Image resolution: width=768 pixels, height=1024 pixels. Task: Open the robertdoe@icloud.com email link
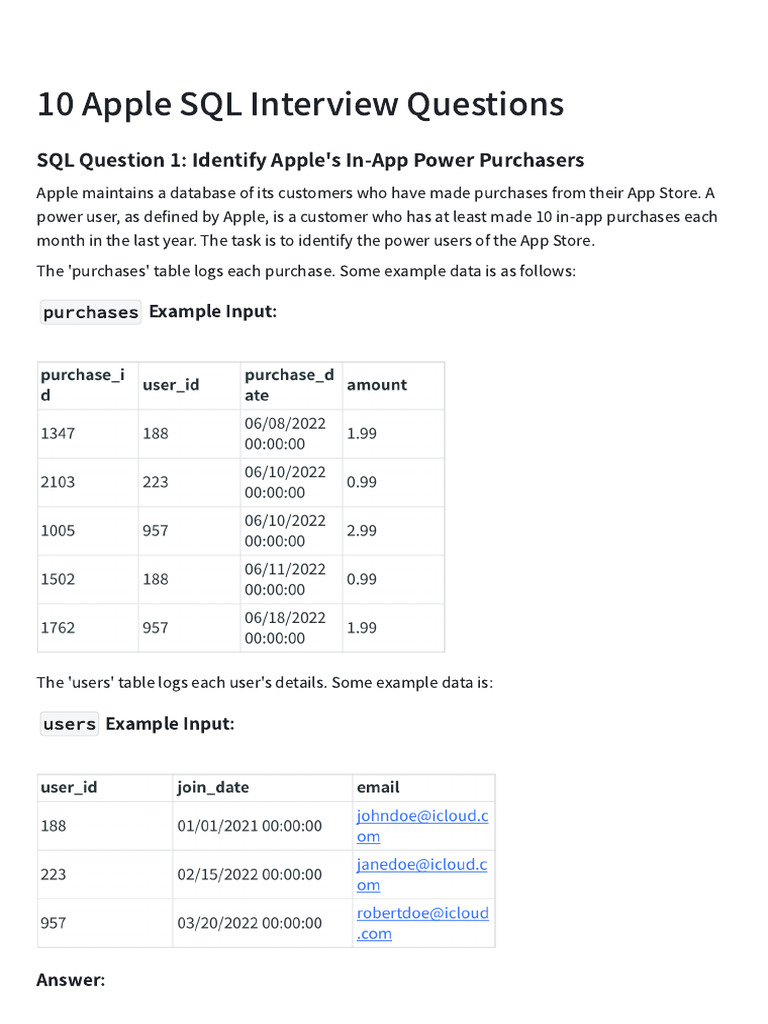click(422, 913)
